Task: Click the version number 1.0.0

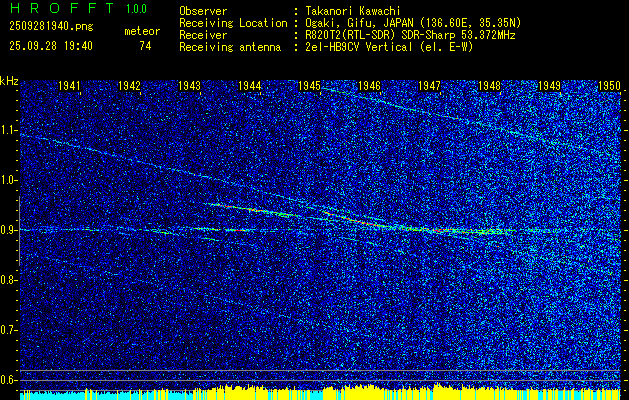Action: click(136, 9)
